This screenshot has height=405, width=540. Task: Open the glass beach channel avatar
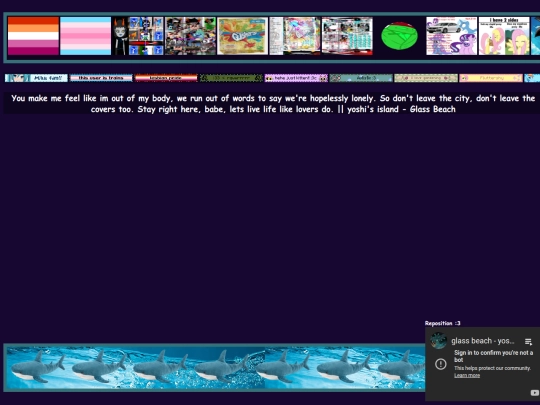point(438,341)
